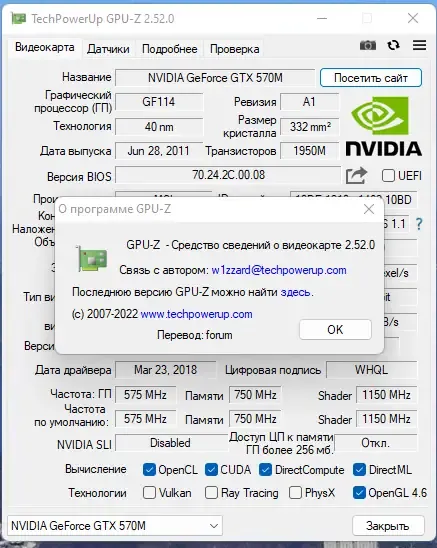Toggle the UEFI checkbox

(388, 175)
